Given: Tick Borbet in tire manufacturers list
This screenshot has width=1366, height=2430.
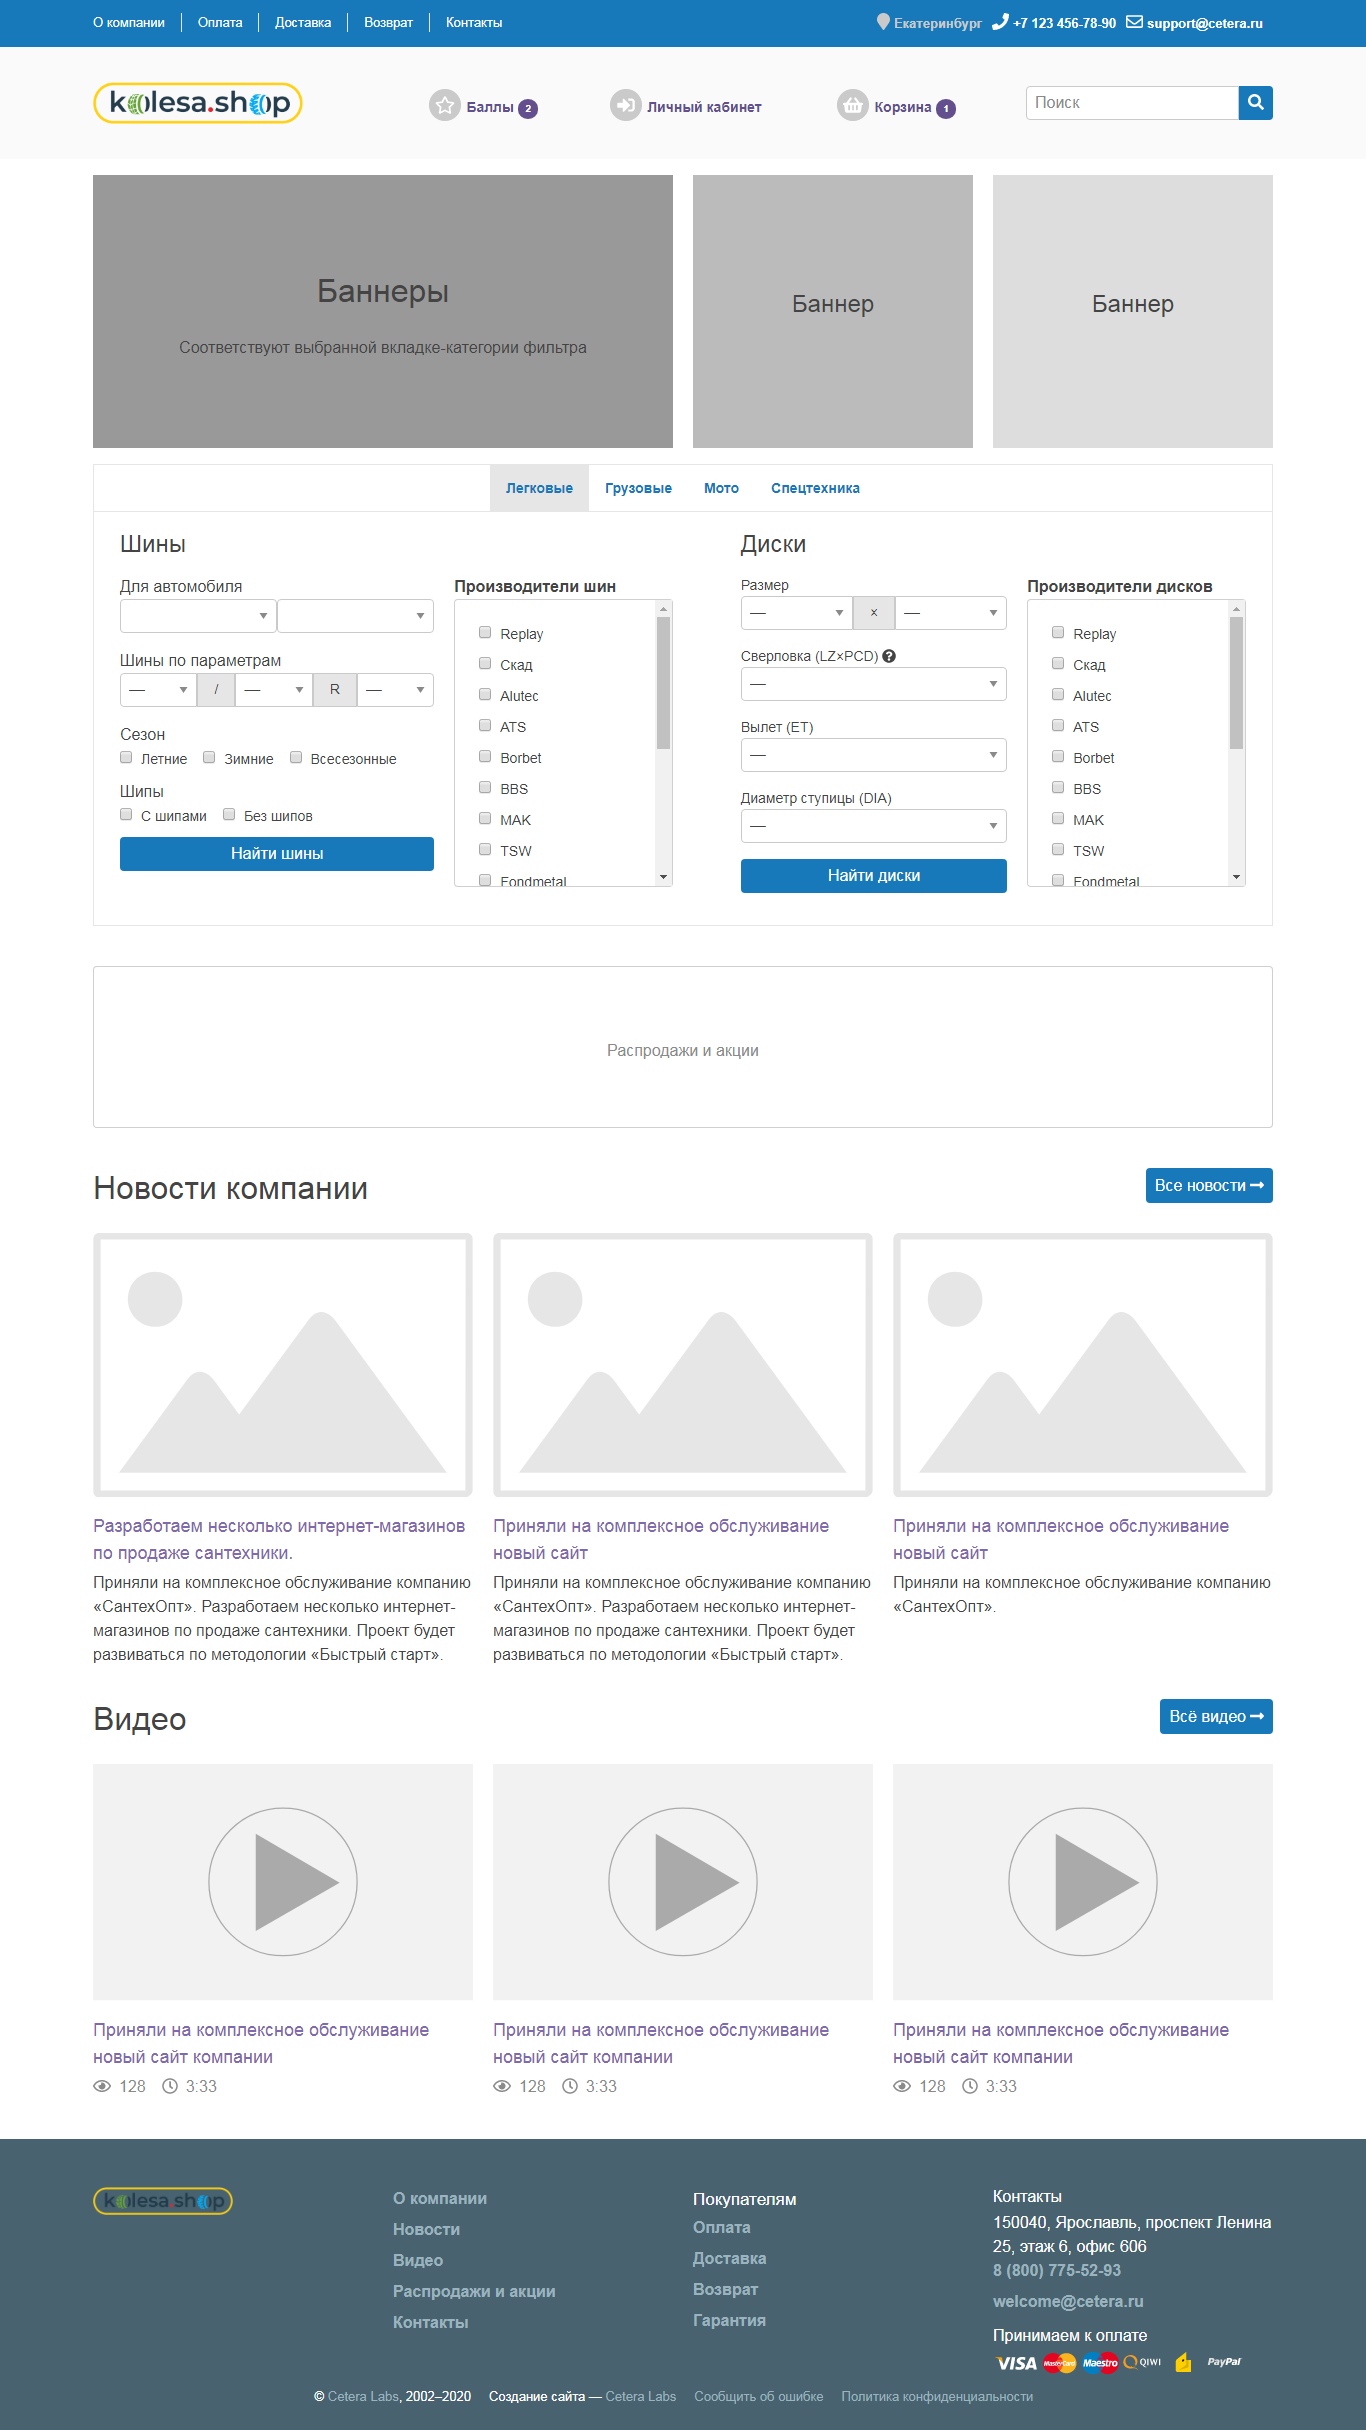Looking at the screenshot, I should tap(485, 757).
